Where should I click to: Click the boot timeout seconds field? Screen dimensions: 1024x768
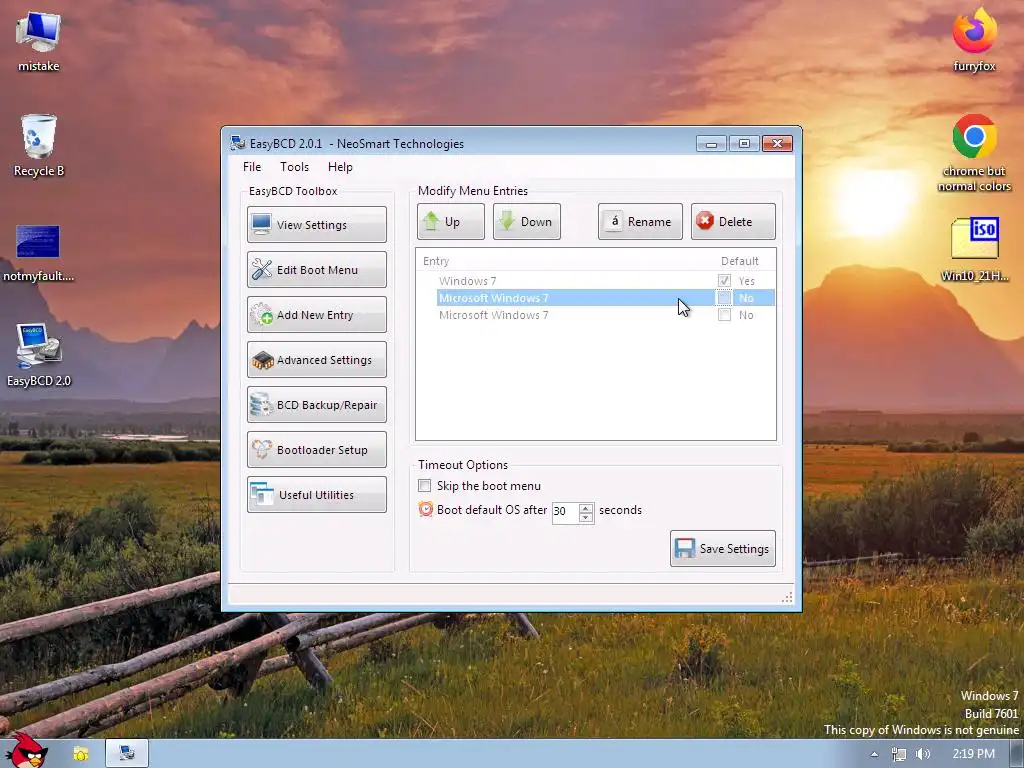[x=566, y=511]
